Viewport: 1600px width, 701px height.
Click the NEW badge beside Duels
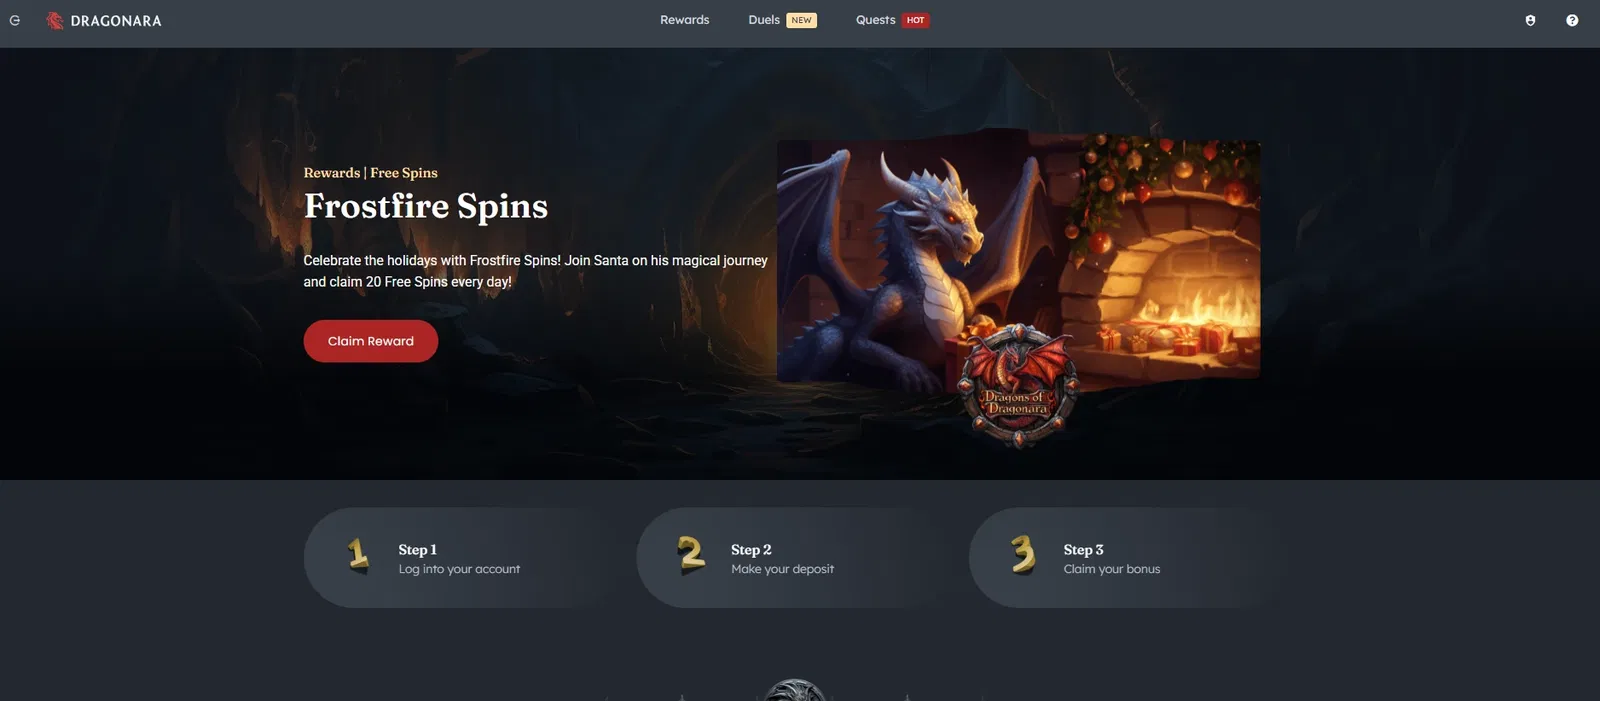(x=801, y=20)
